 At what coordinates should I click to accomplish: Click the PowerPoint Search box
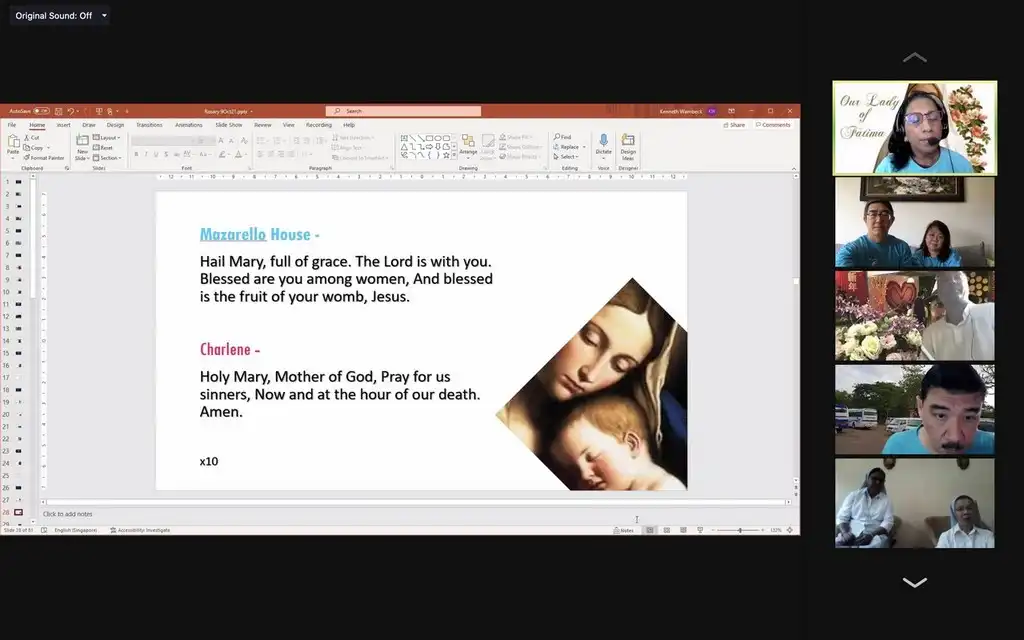point(404,111)
